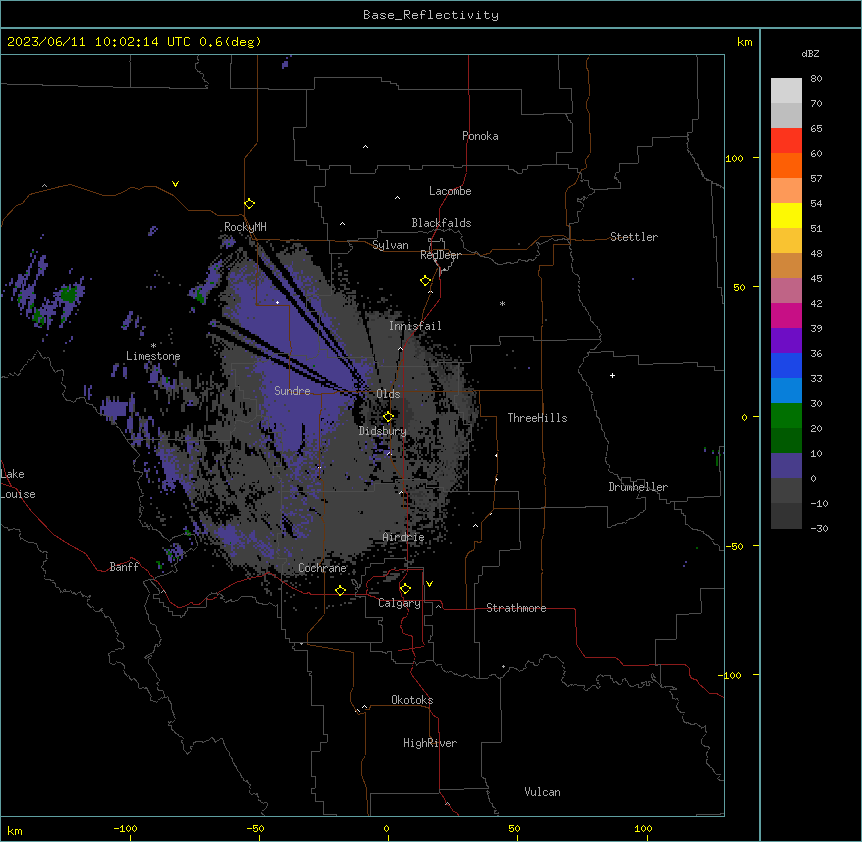Click the Airdrie city label
This screenshot has height=842, width=862.
404,537
